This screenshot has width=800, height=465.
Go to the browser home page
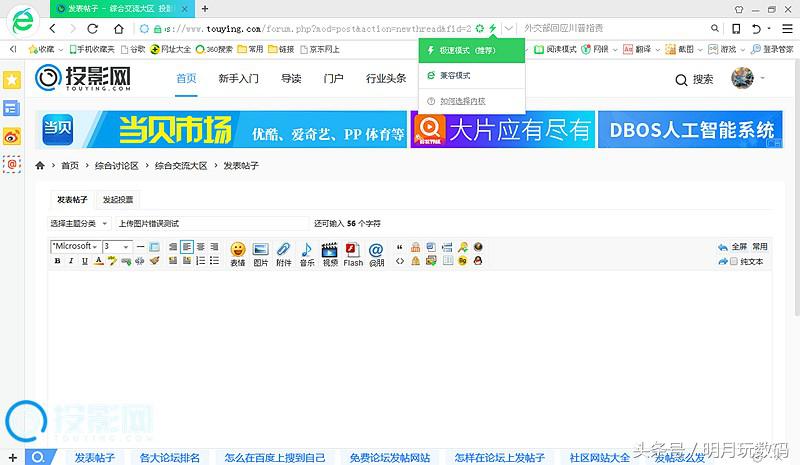tap(118, 29)
